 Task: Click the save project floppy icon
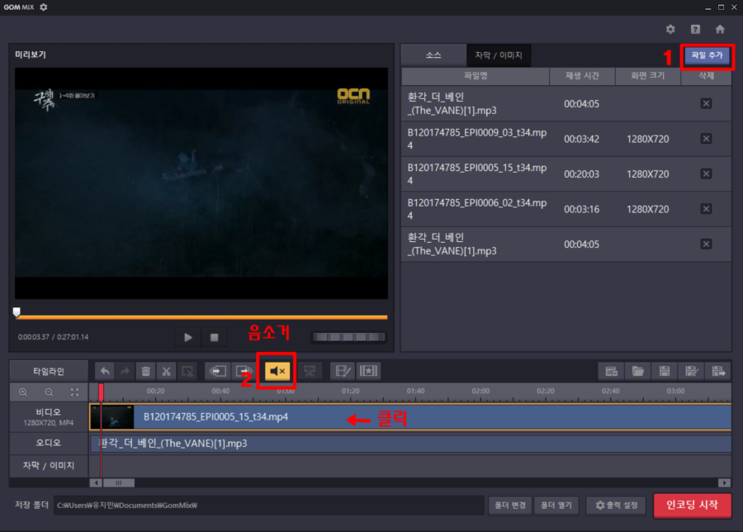click(x=664, y=371)
